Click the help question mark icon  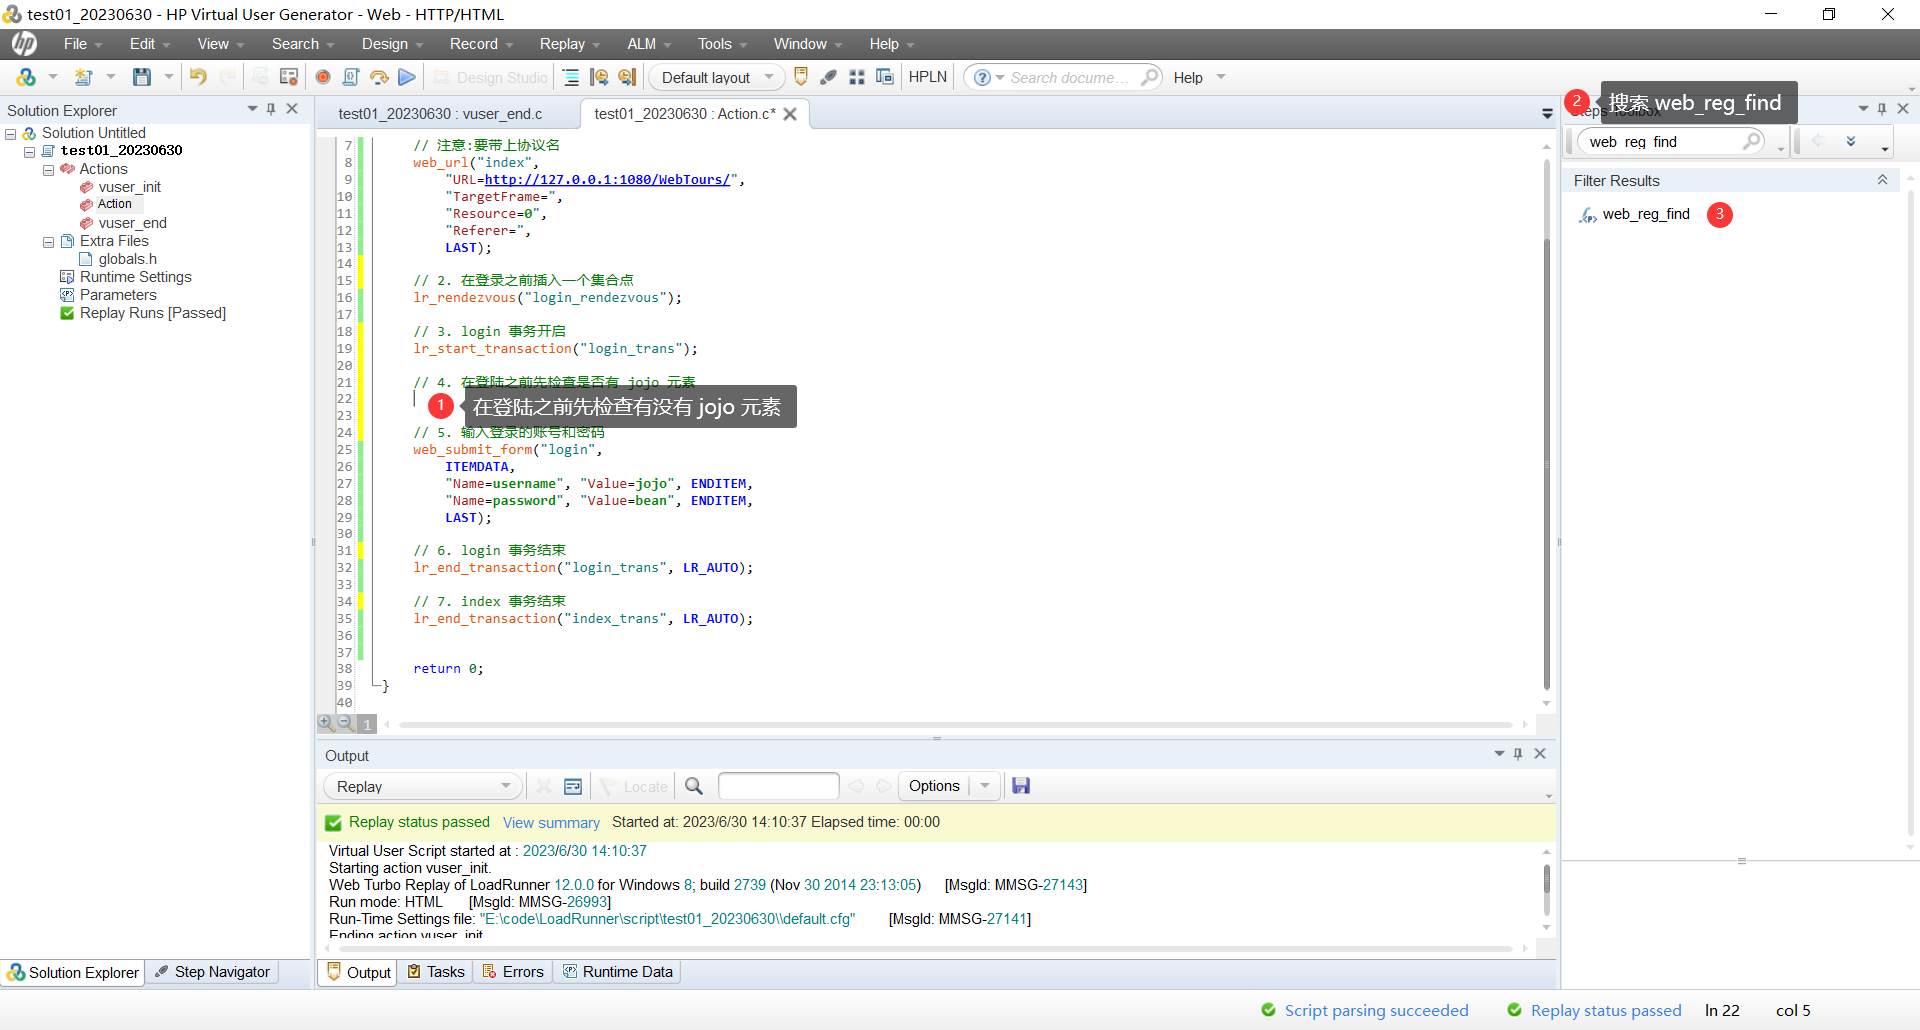coord(982,77)
